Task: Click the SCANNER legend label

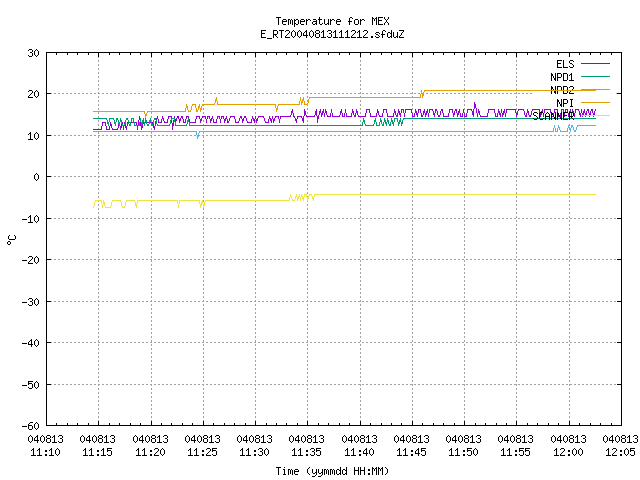Action: (553, 116)
